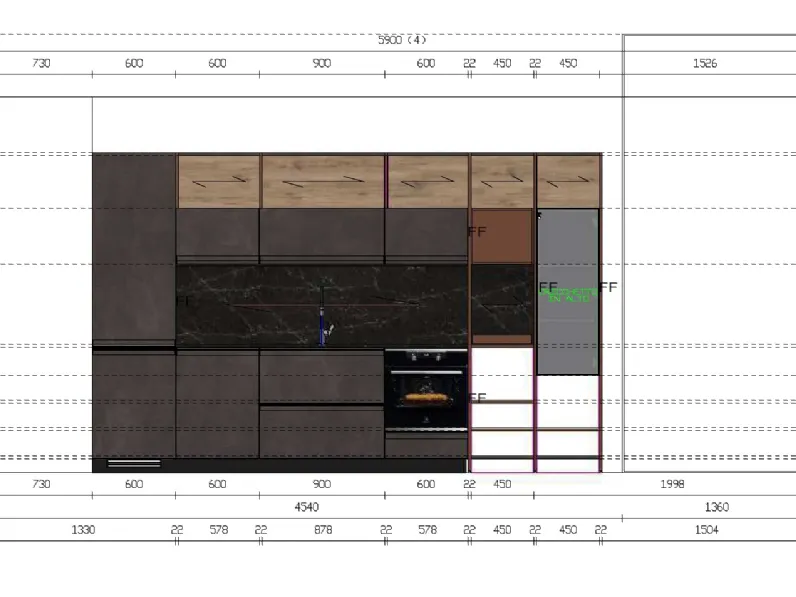This screenshot has height=597, width=796.
Task: Click the "1504" dimension label
Action: pyautogui.click(x=707, y=530)
